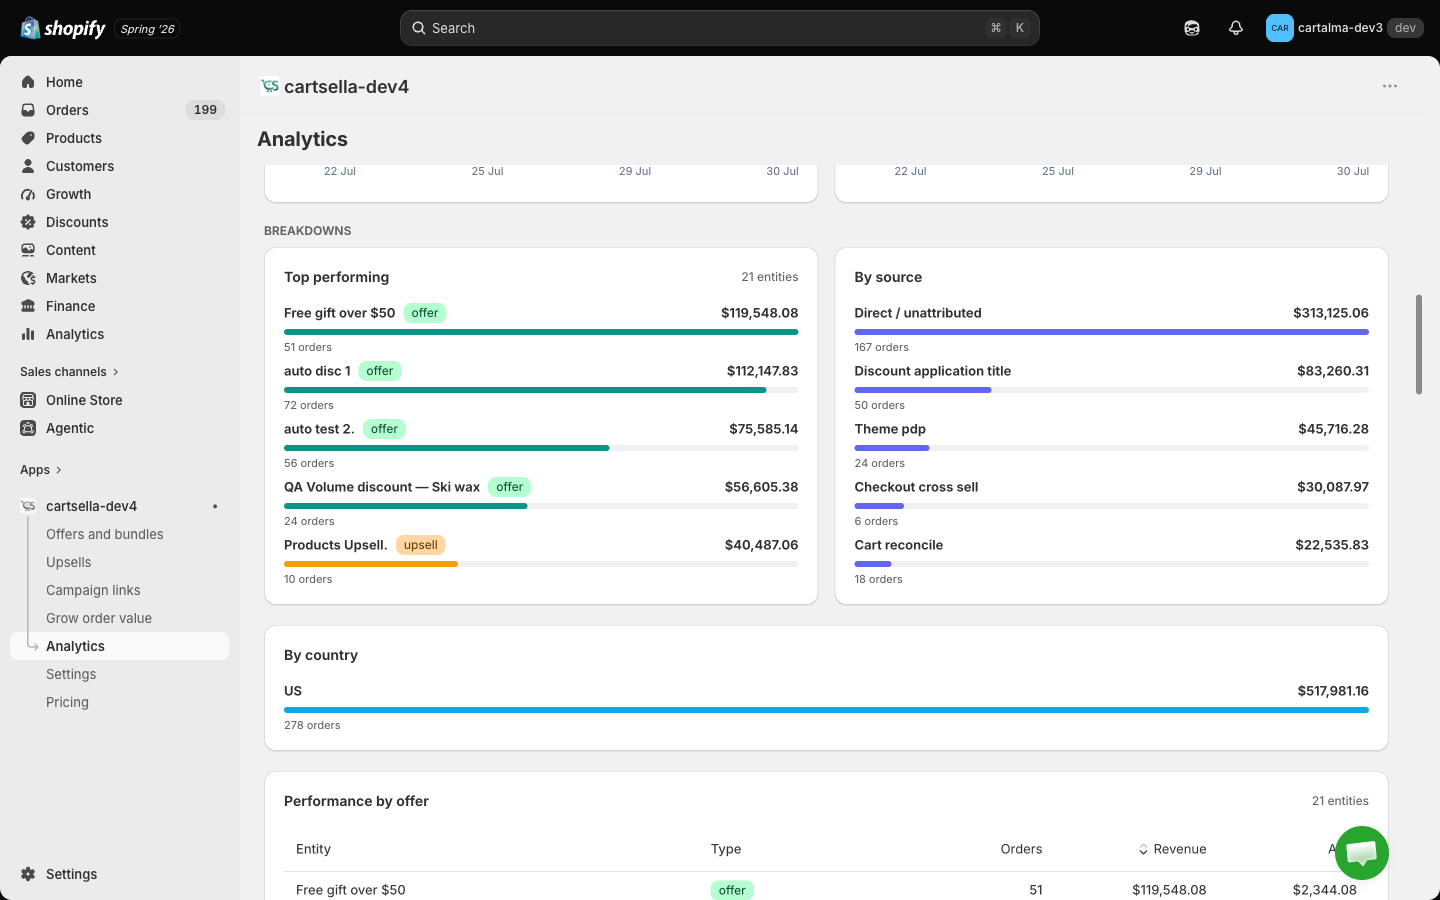1440x900 pixels.
Task: Select the Online Store channel icon
Action: (x=28, y=400)
